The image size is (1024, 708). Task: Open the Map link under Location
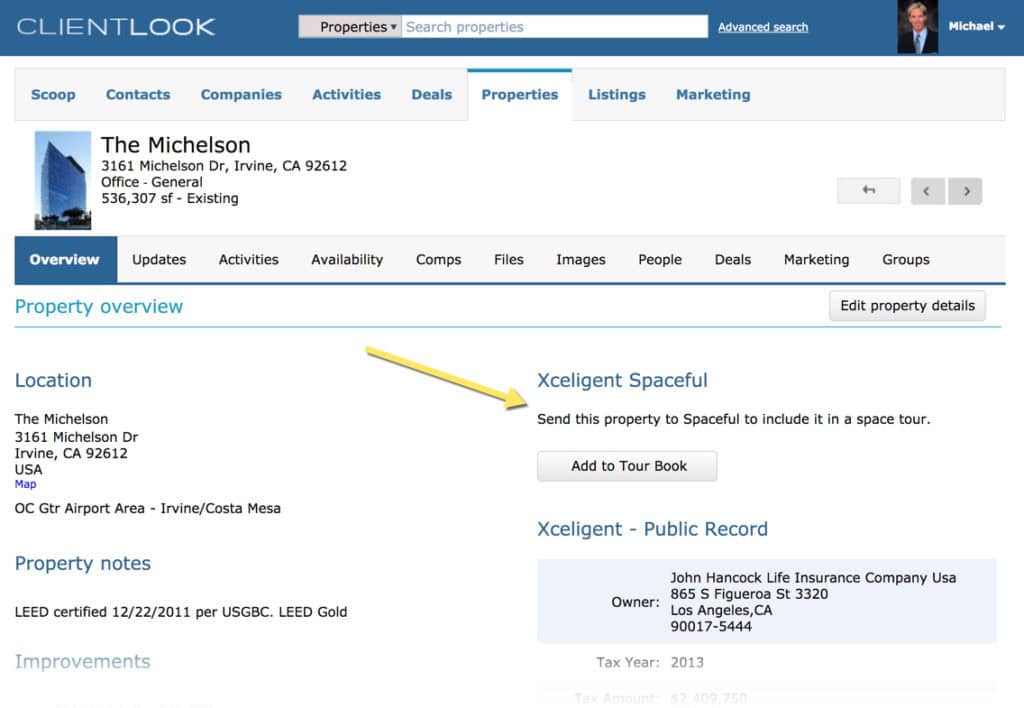pyautogui.click(x=25, y=484)
